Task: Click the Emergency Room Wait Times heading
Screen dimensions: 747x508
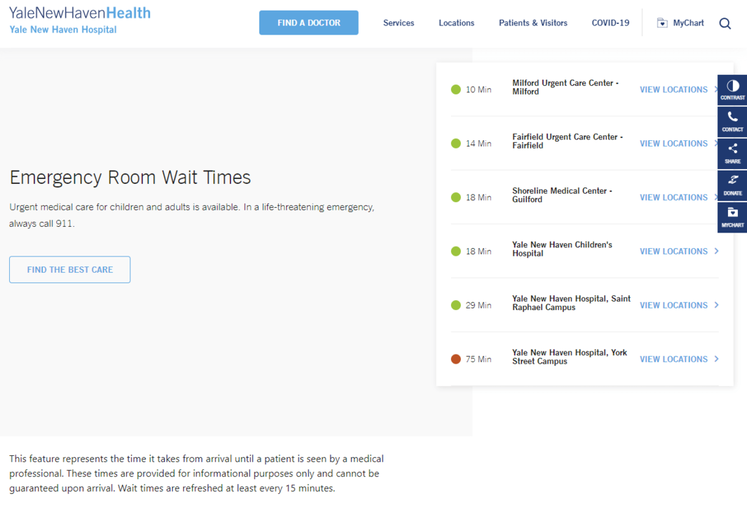Action: click(x=130, y=177)
